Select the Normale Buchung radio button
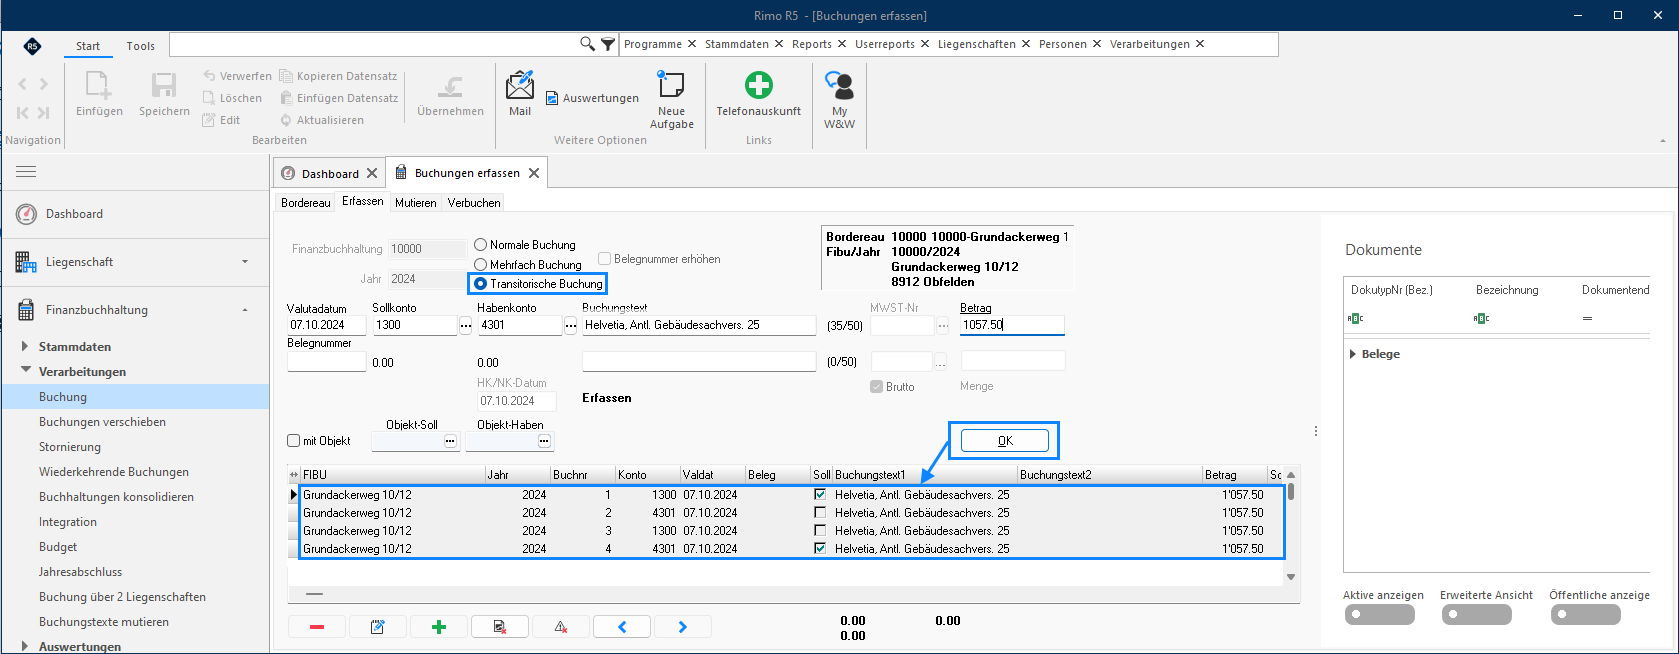The width and height of the screenshot is (1679, 654). (481, 245)
